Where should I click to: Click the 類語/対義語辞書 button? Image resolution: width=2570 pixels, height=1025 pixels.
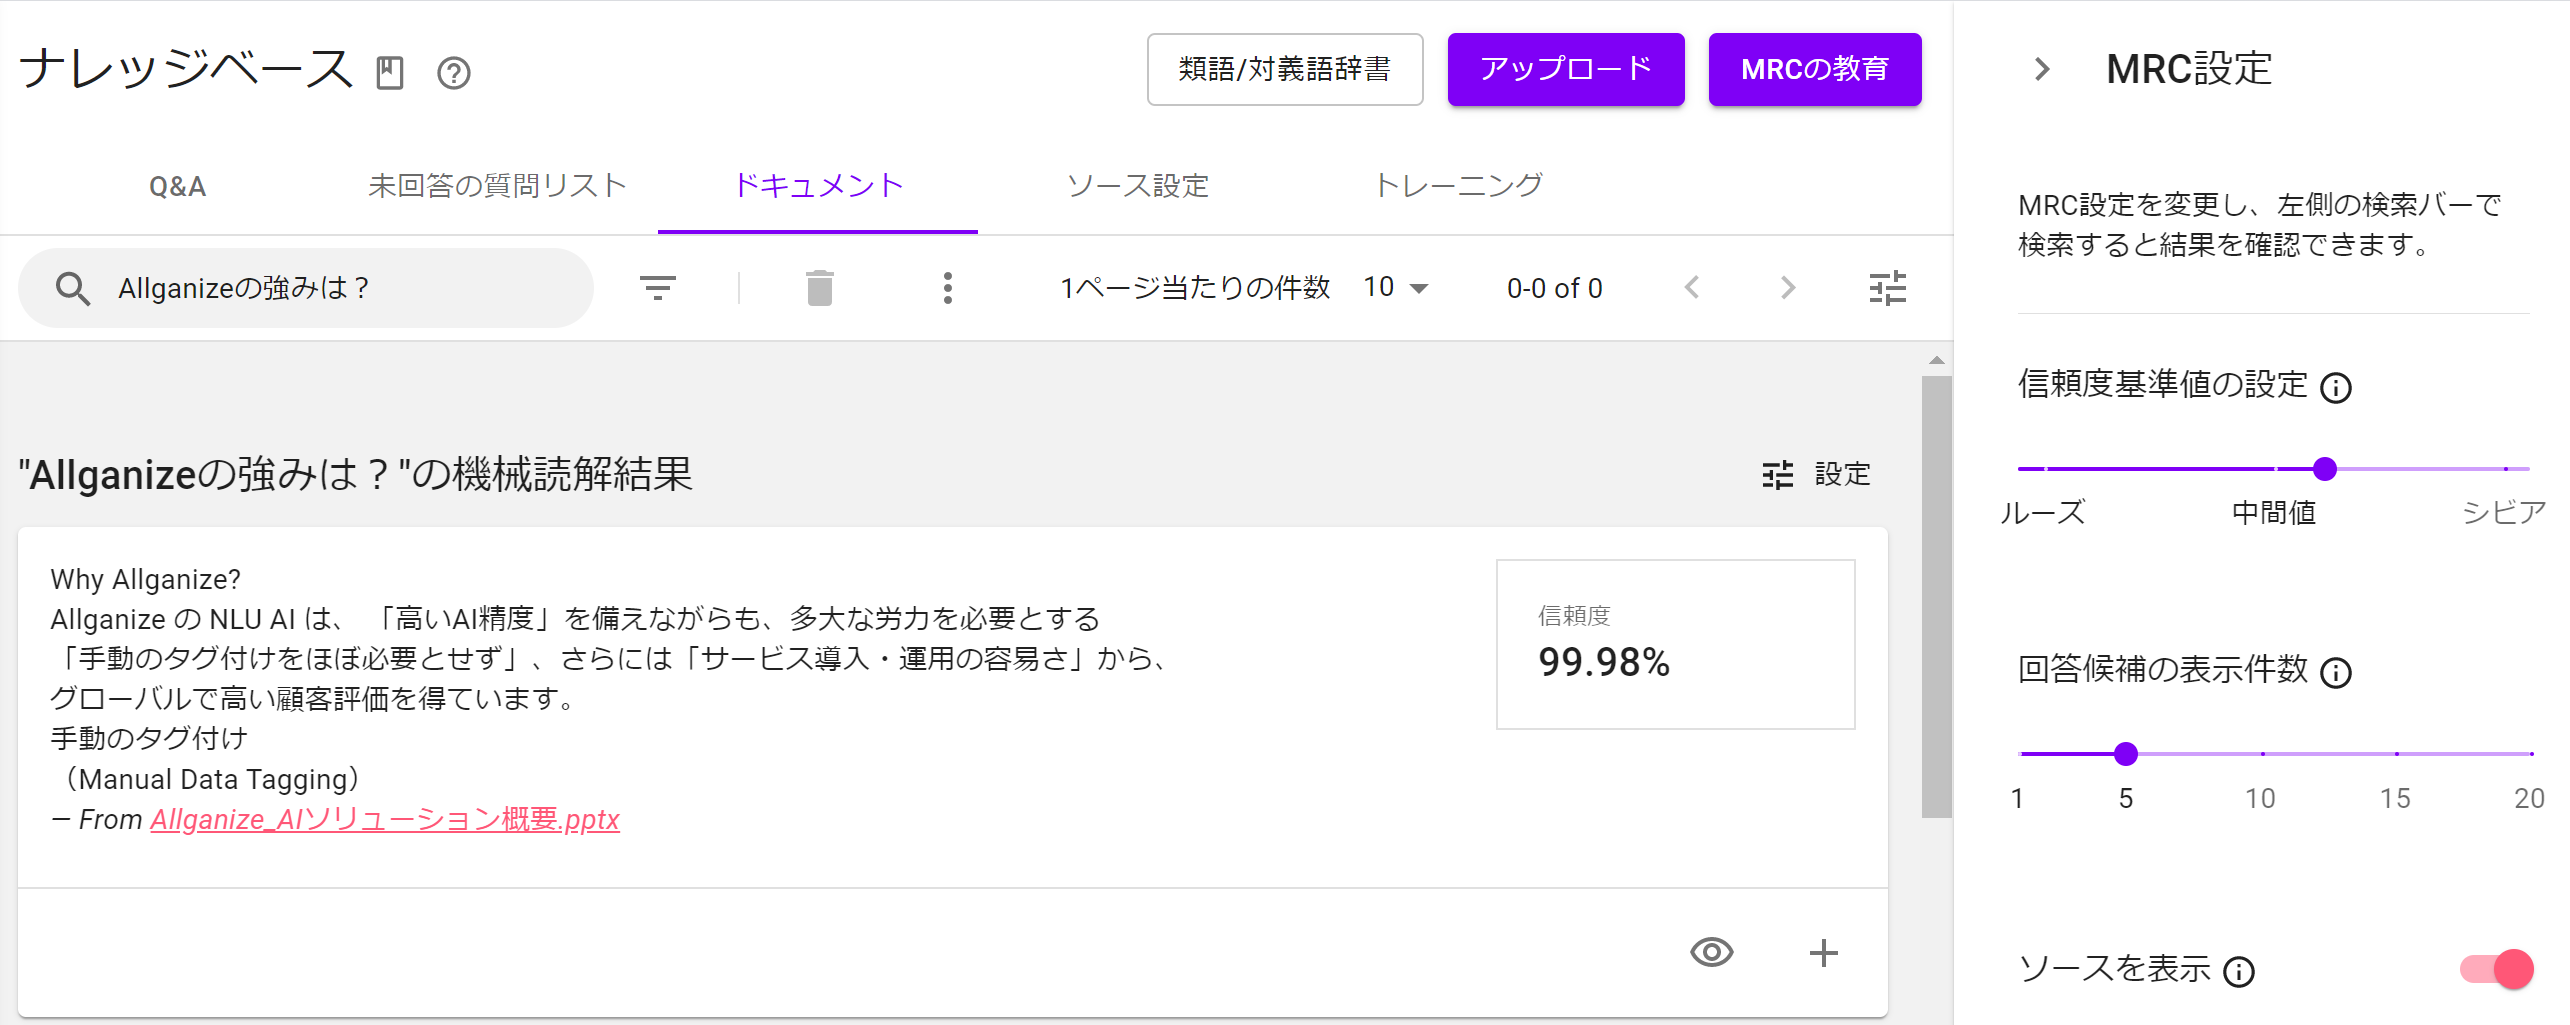(1285, 69)
